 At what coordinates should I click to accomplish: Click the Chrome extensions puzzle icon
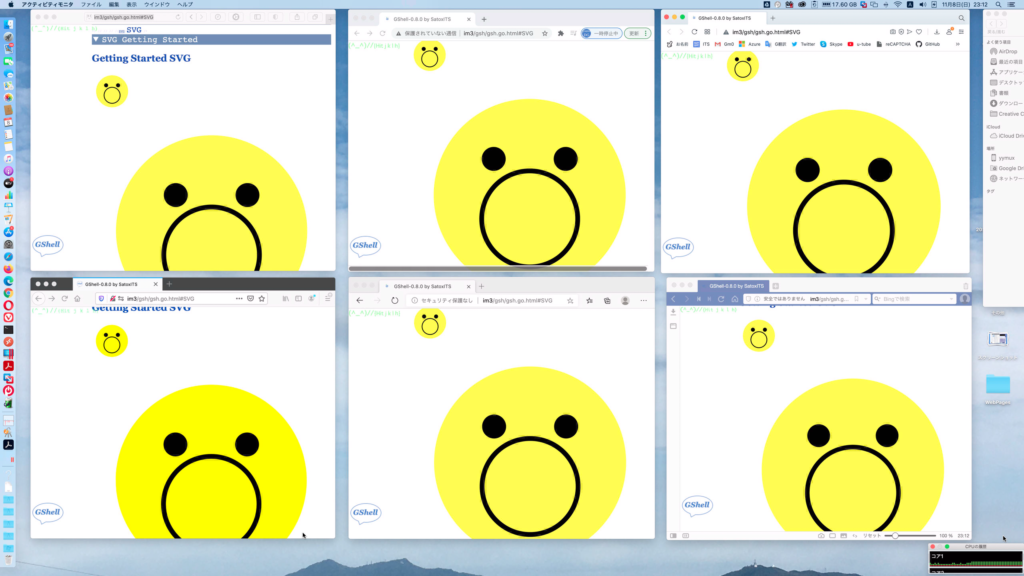(x=561, y=33)
